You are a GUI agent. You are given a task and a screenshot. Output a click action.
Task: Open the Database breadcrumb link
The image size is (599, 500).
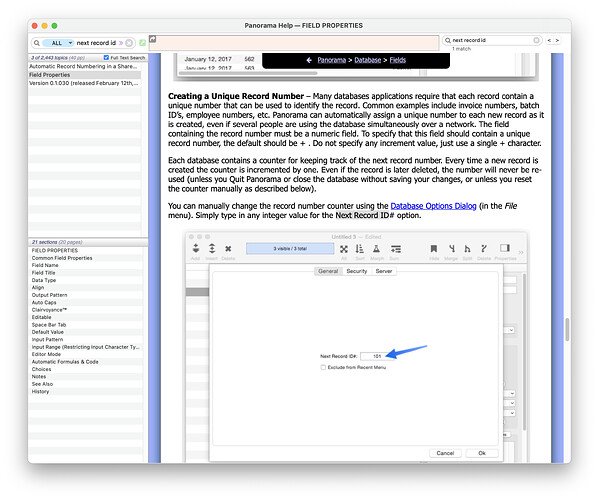(367, 60)
